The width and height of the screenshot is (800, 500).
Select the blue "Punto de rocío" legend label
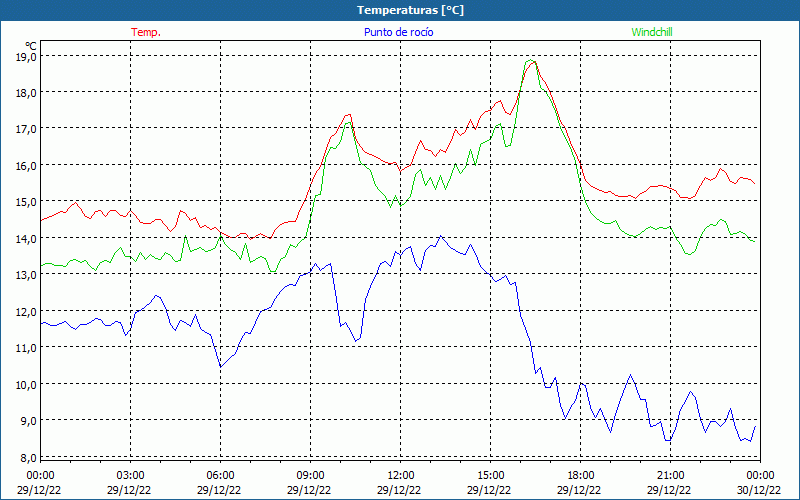[x=398, y=32]
